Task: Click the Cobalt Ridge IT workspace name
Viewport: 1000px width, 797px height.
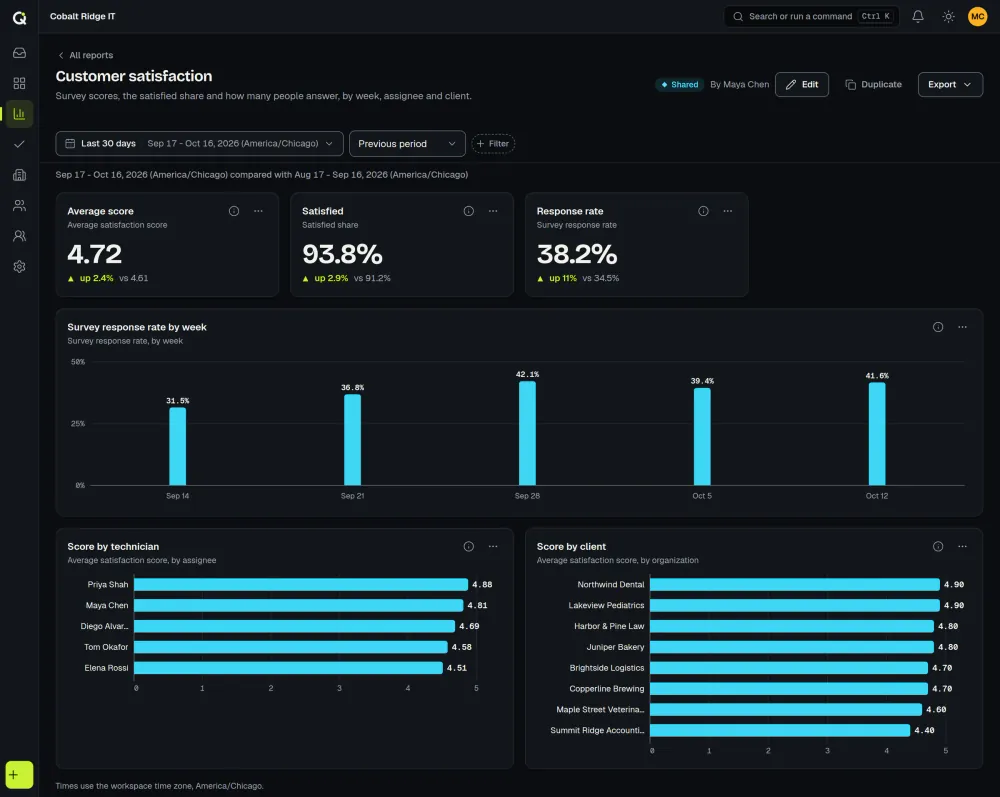Action: point(83,17)
